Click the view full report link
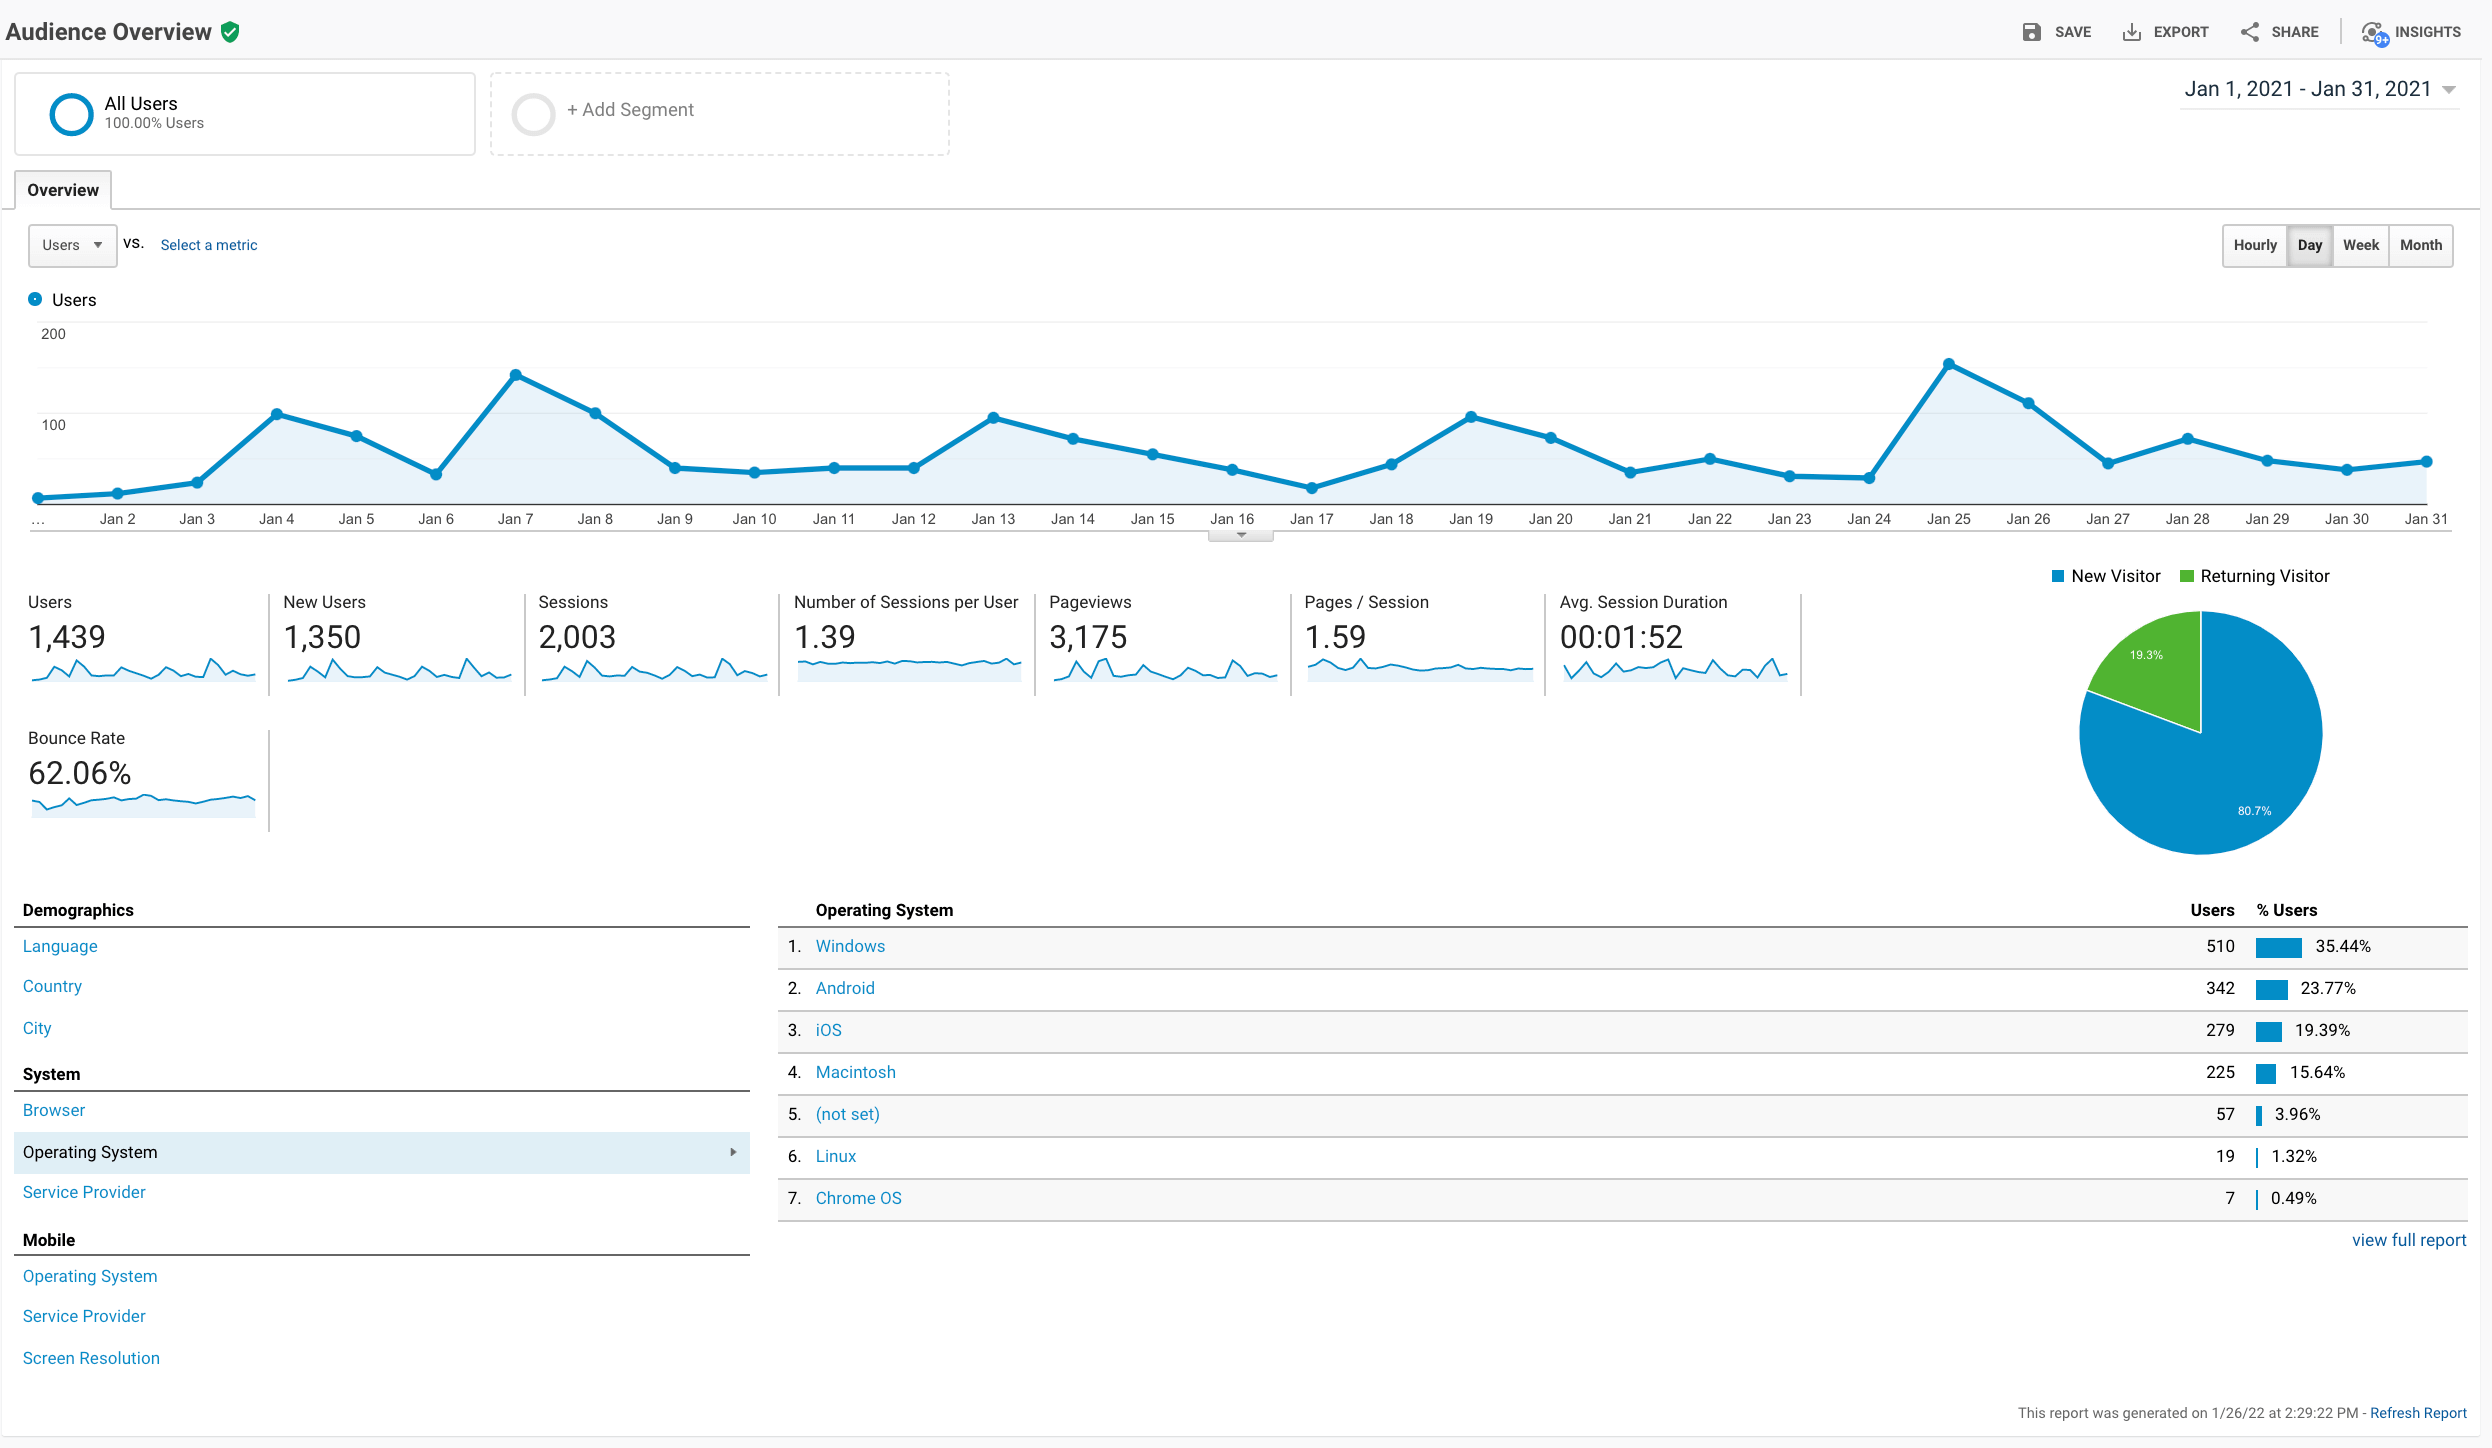This screenshot has width=2492, height=1448. click(2409, 1239)
